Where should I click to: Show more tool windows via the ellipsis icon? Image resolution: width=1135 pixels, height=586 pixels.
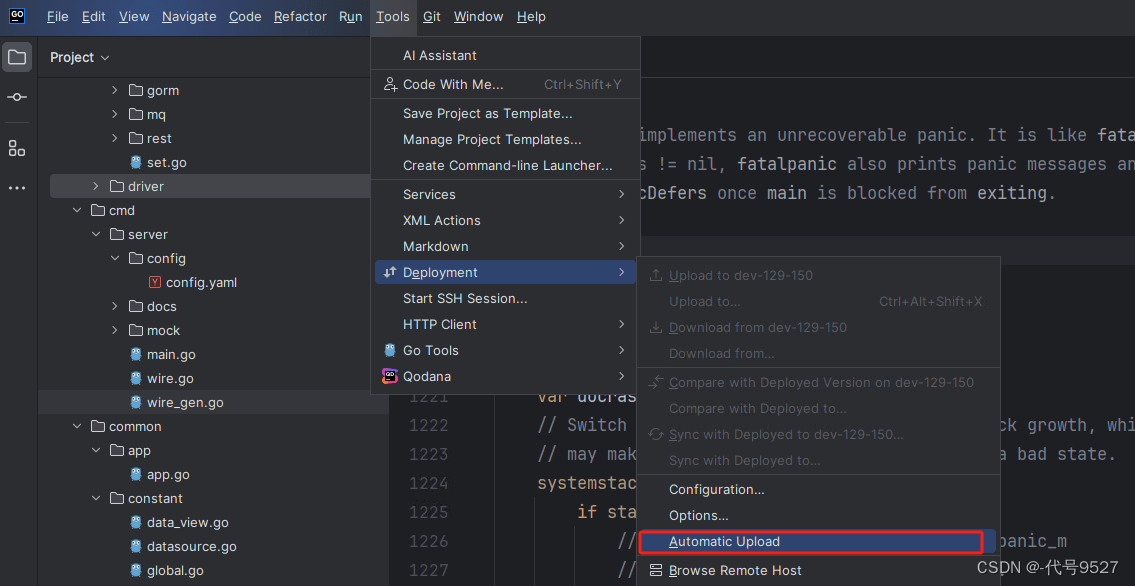click(x=17, y=188)
